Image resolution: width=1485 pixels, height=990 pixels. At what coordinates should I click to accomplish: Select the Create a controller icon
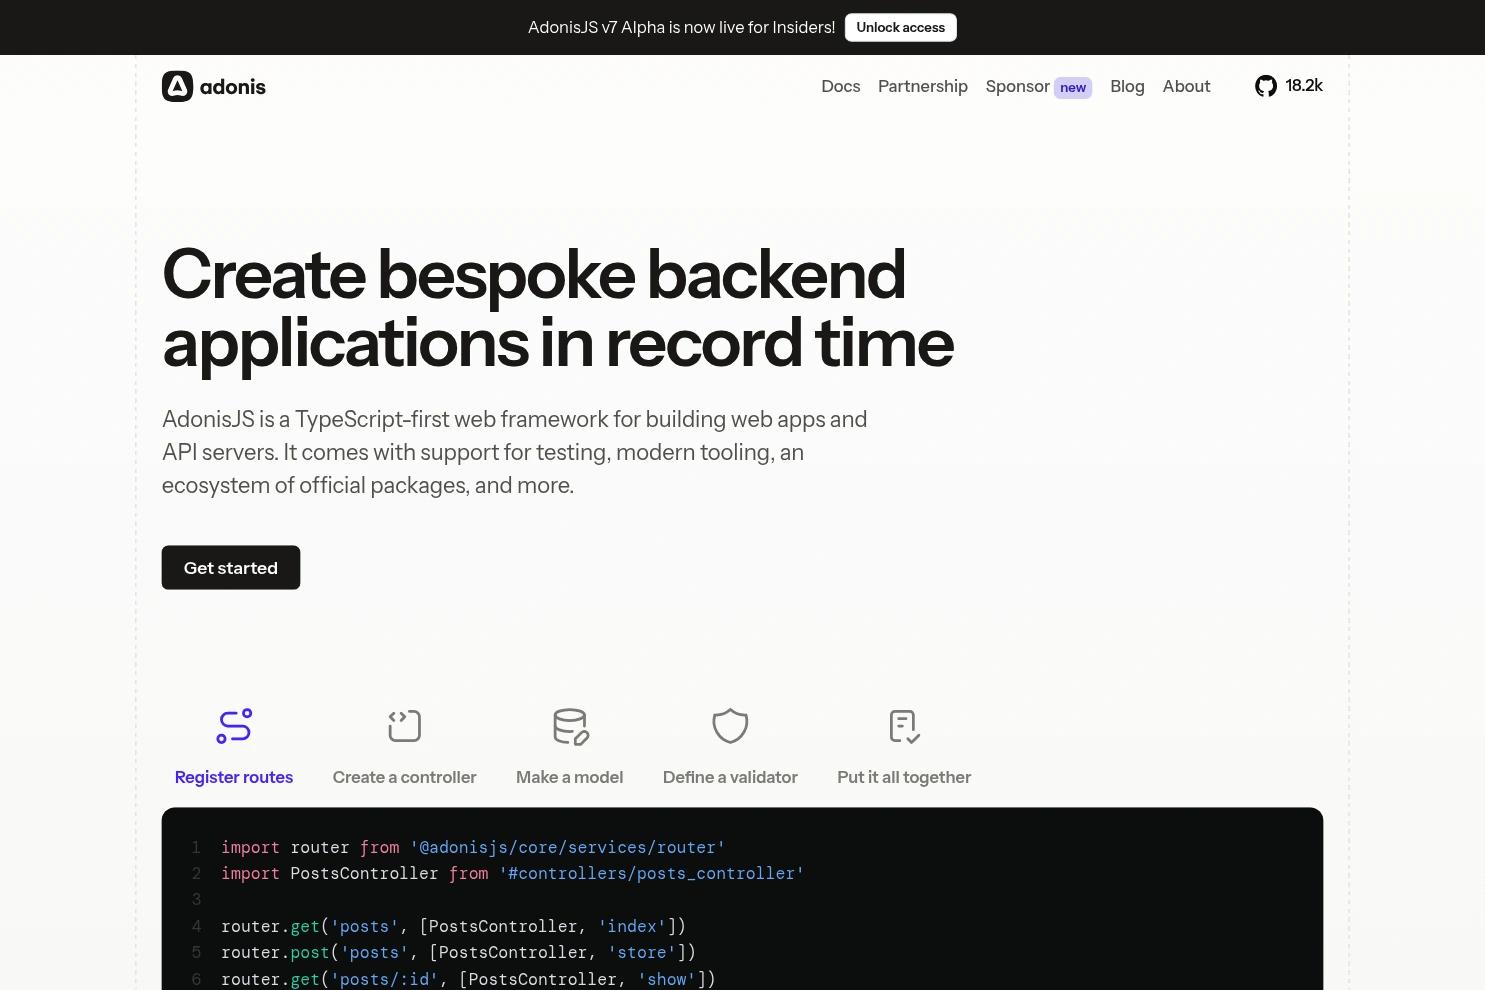click(404, 726)
